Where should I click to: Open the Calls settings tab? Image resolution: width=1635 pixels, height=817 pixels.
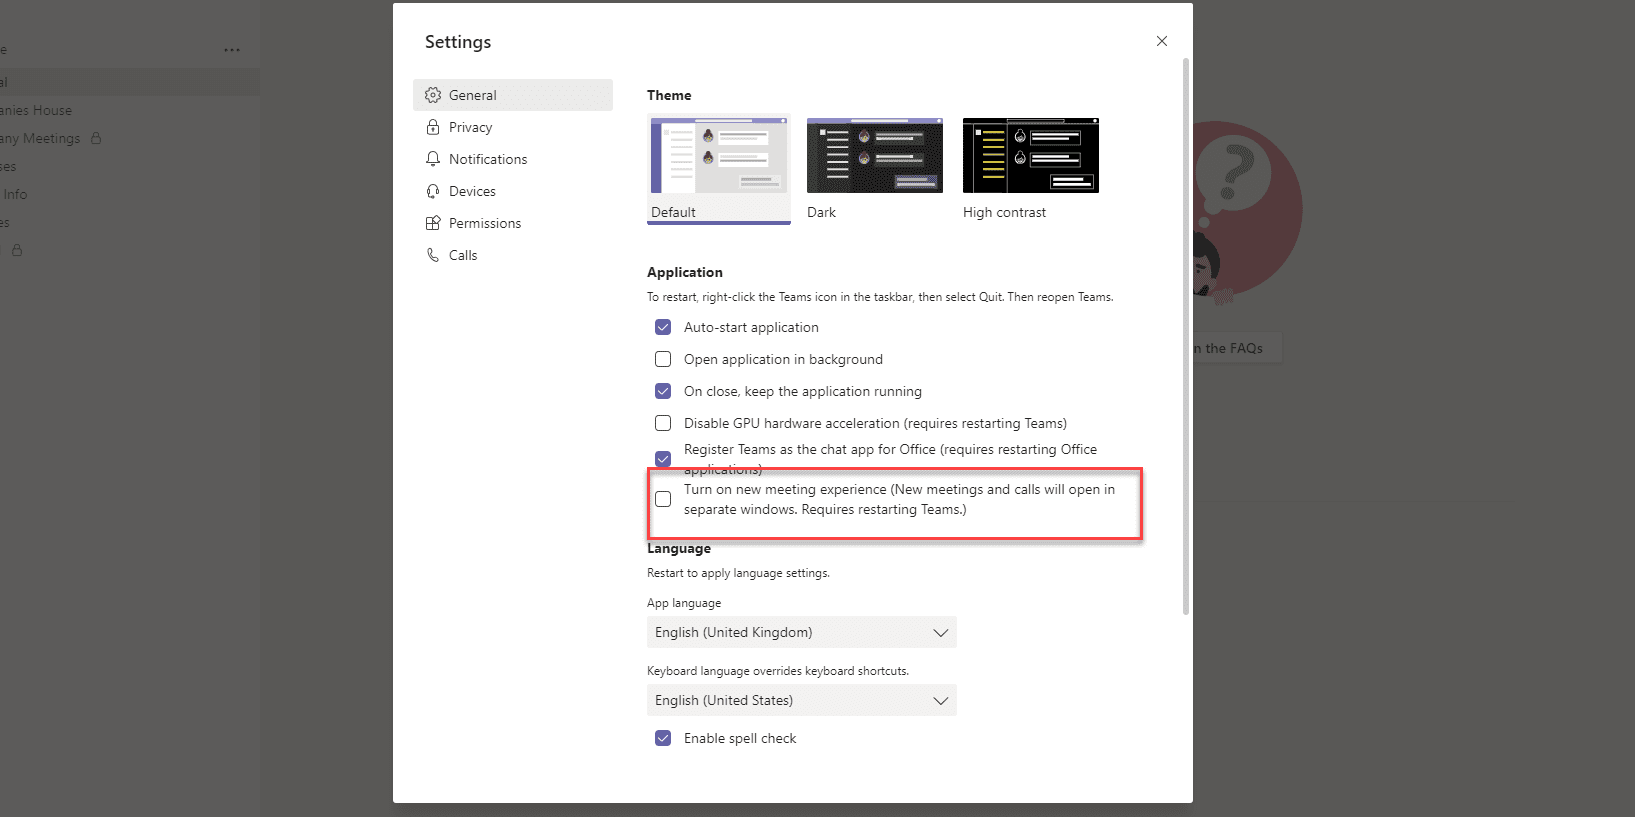512,255
